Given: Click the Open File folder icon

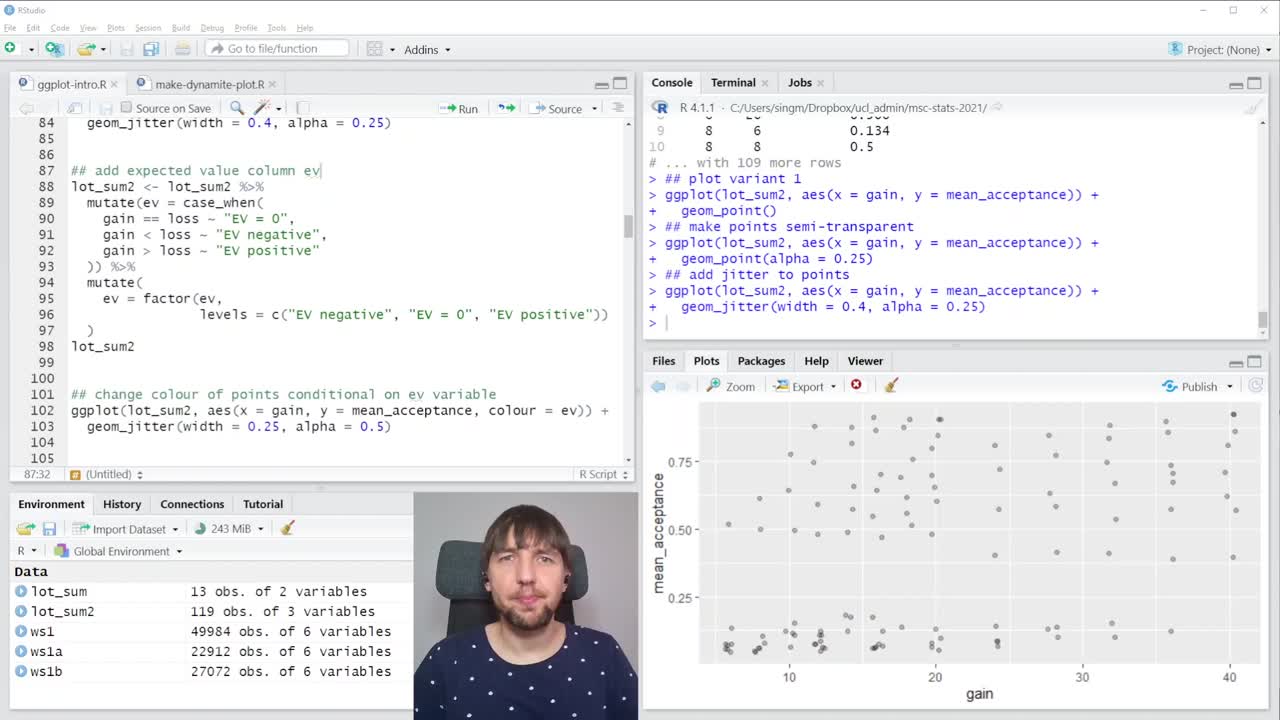Looking at the screenshot, I should 86,48.
